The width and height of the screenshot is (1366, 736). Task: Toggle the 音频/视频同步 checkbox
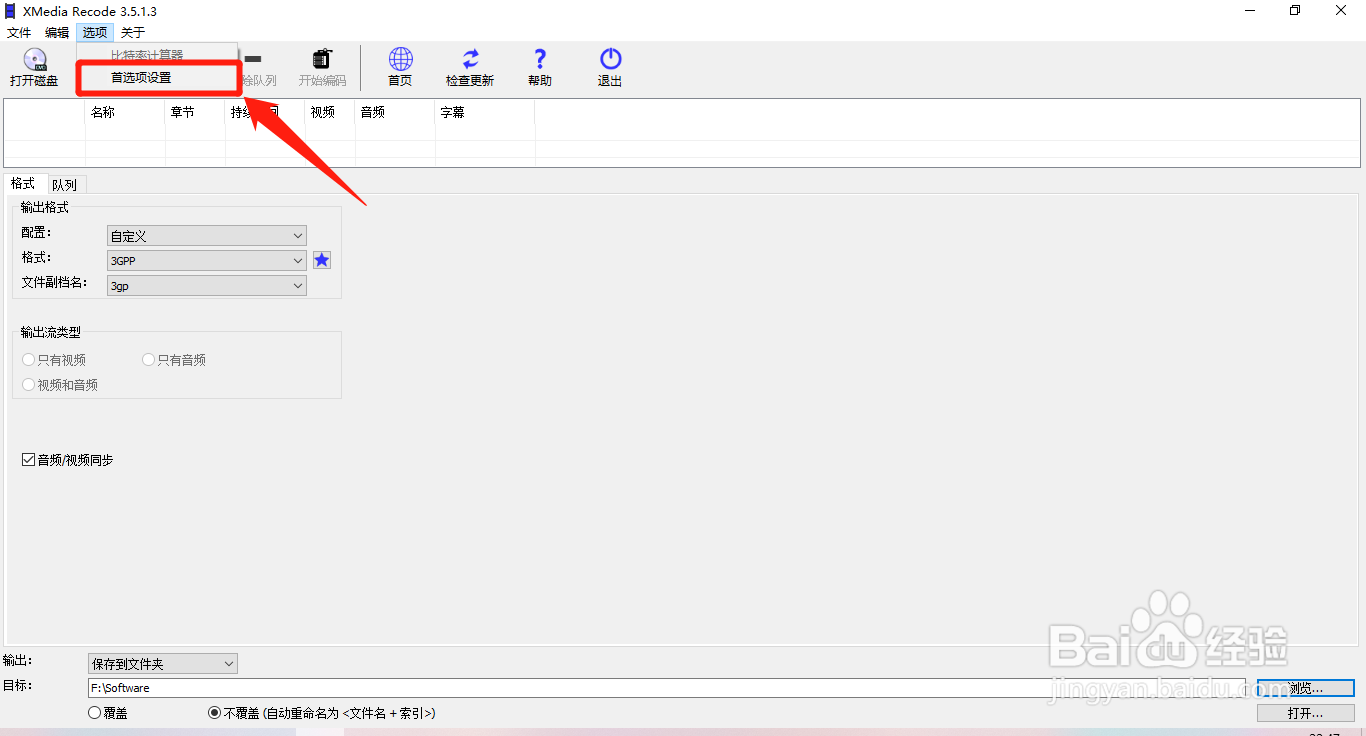tap(29, 460)
